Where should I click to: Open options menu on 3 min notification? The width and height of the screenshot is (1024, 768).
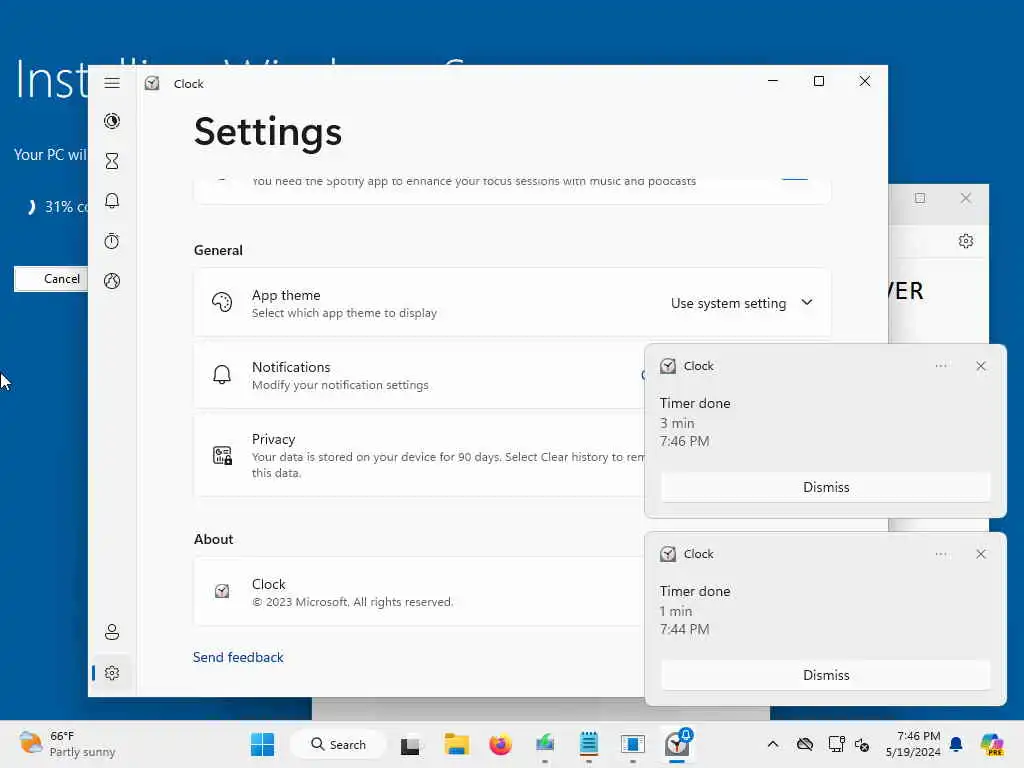tap(940, 366)
